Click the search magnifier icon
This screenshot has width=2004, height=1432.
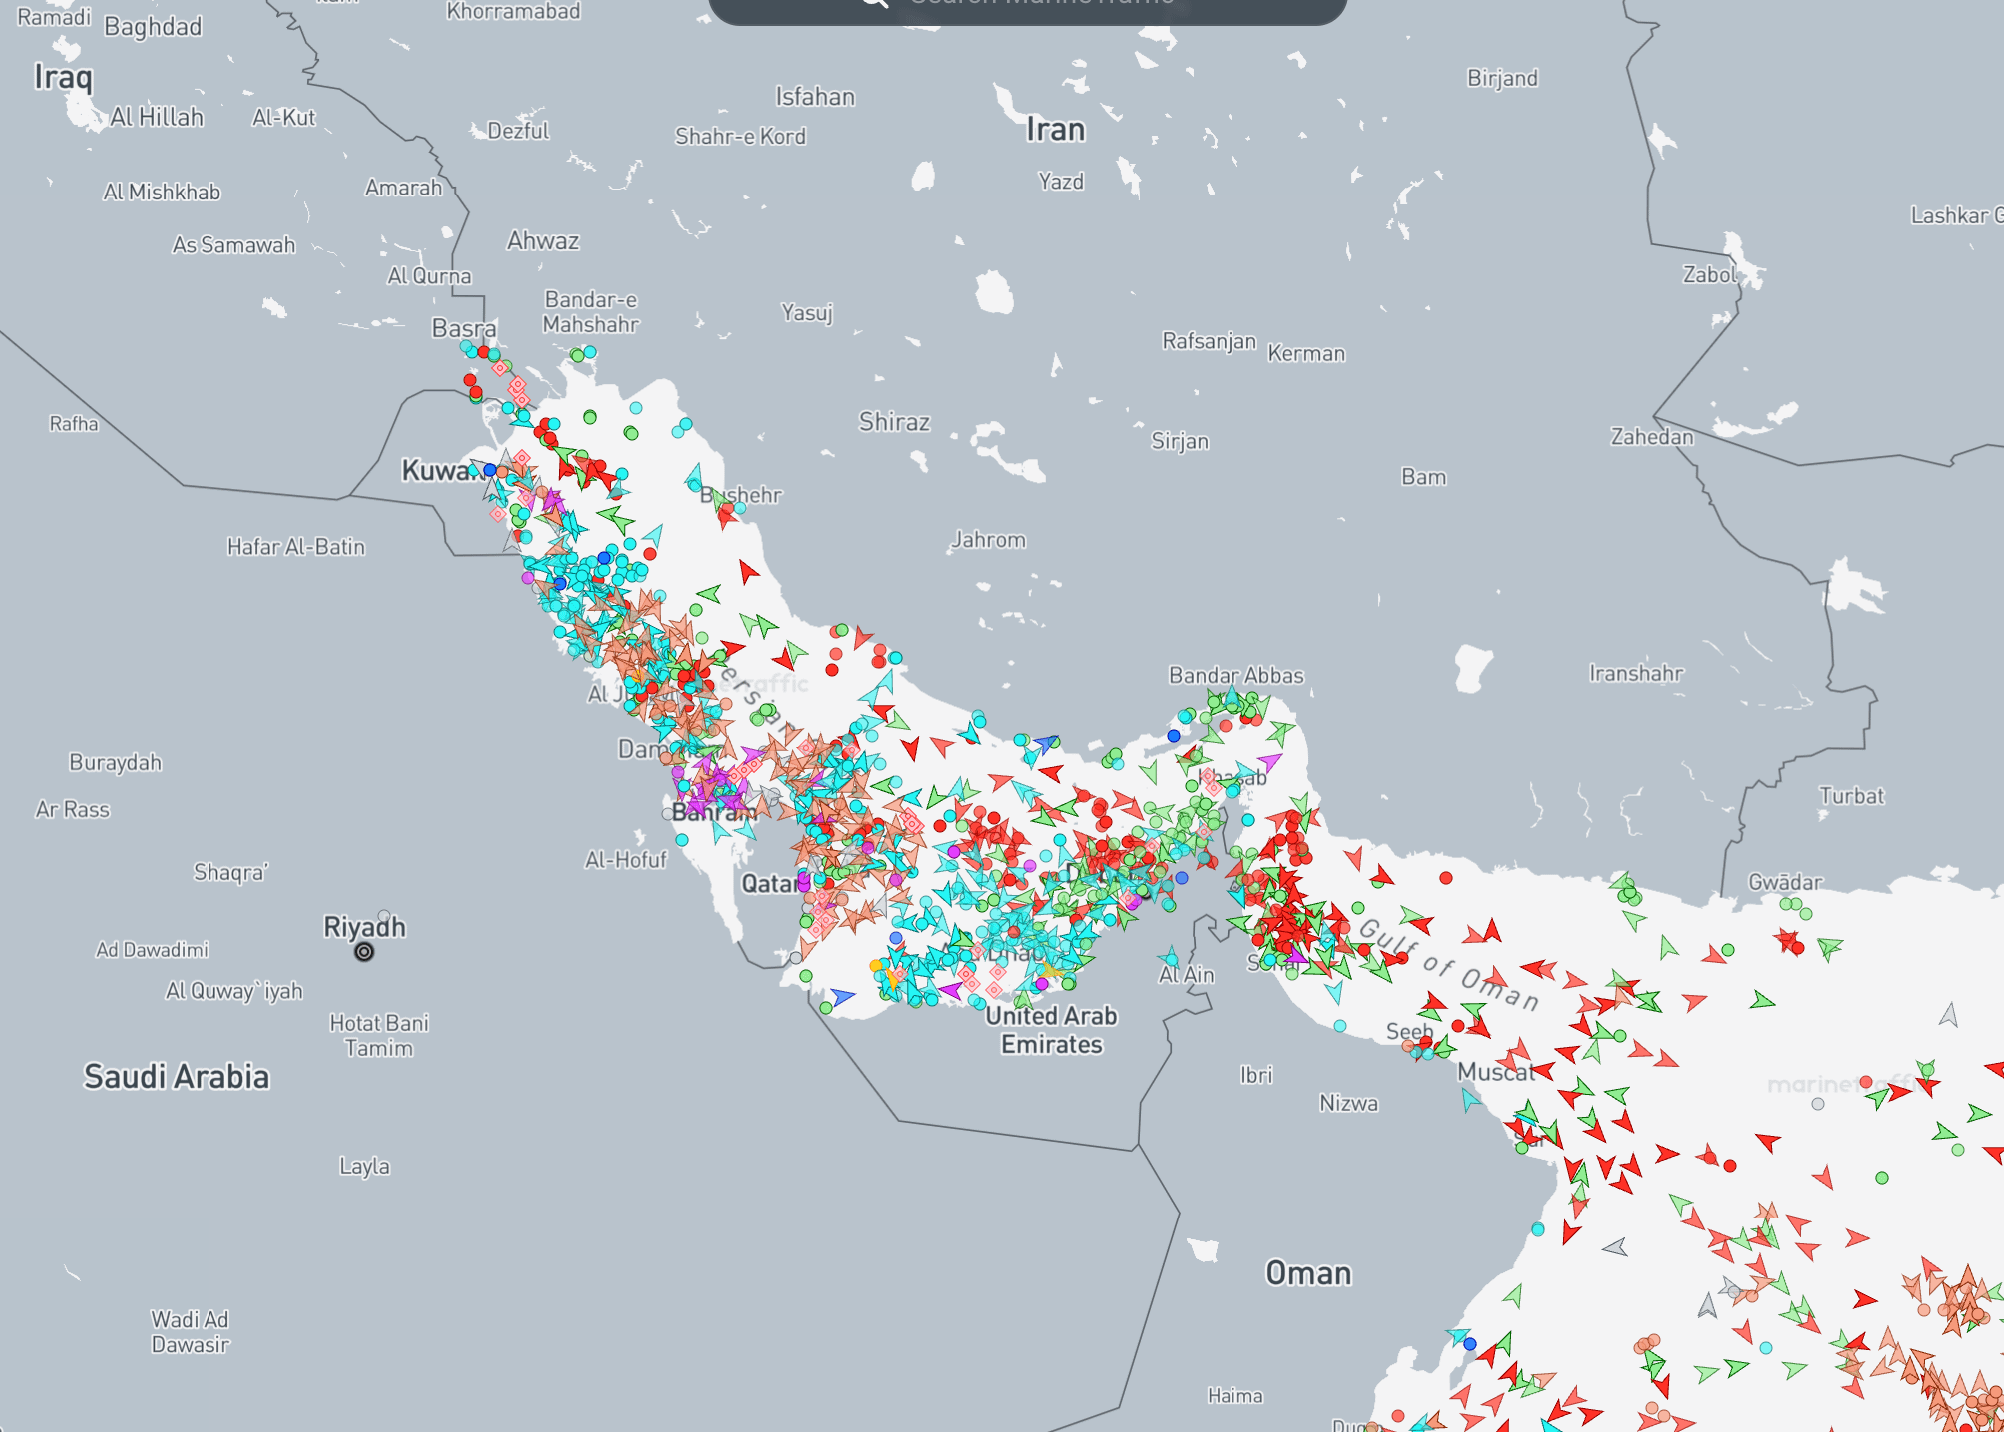coord(874,3)
